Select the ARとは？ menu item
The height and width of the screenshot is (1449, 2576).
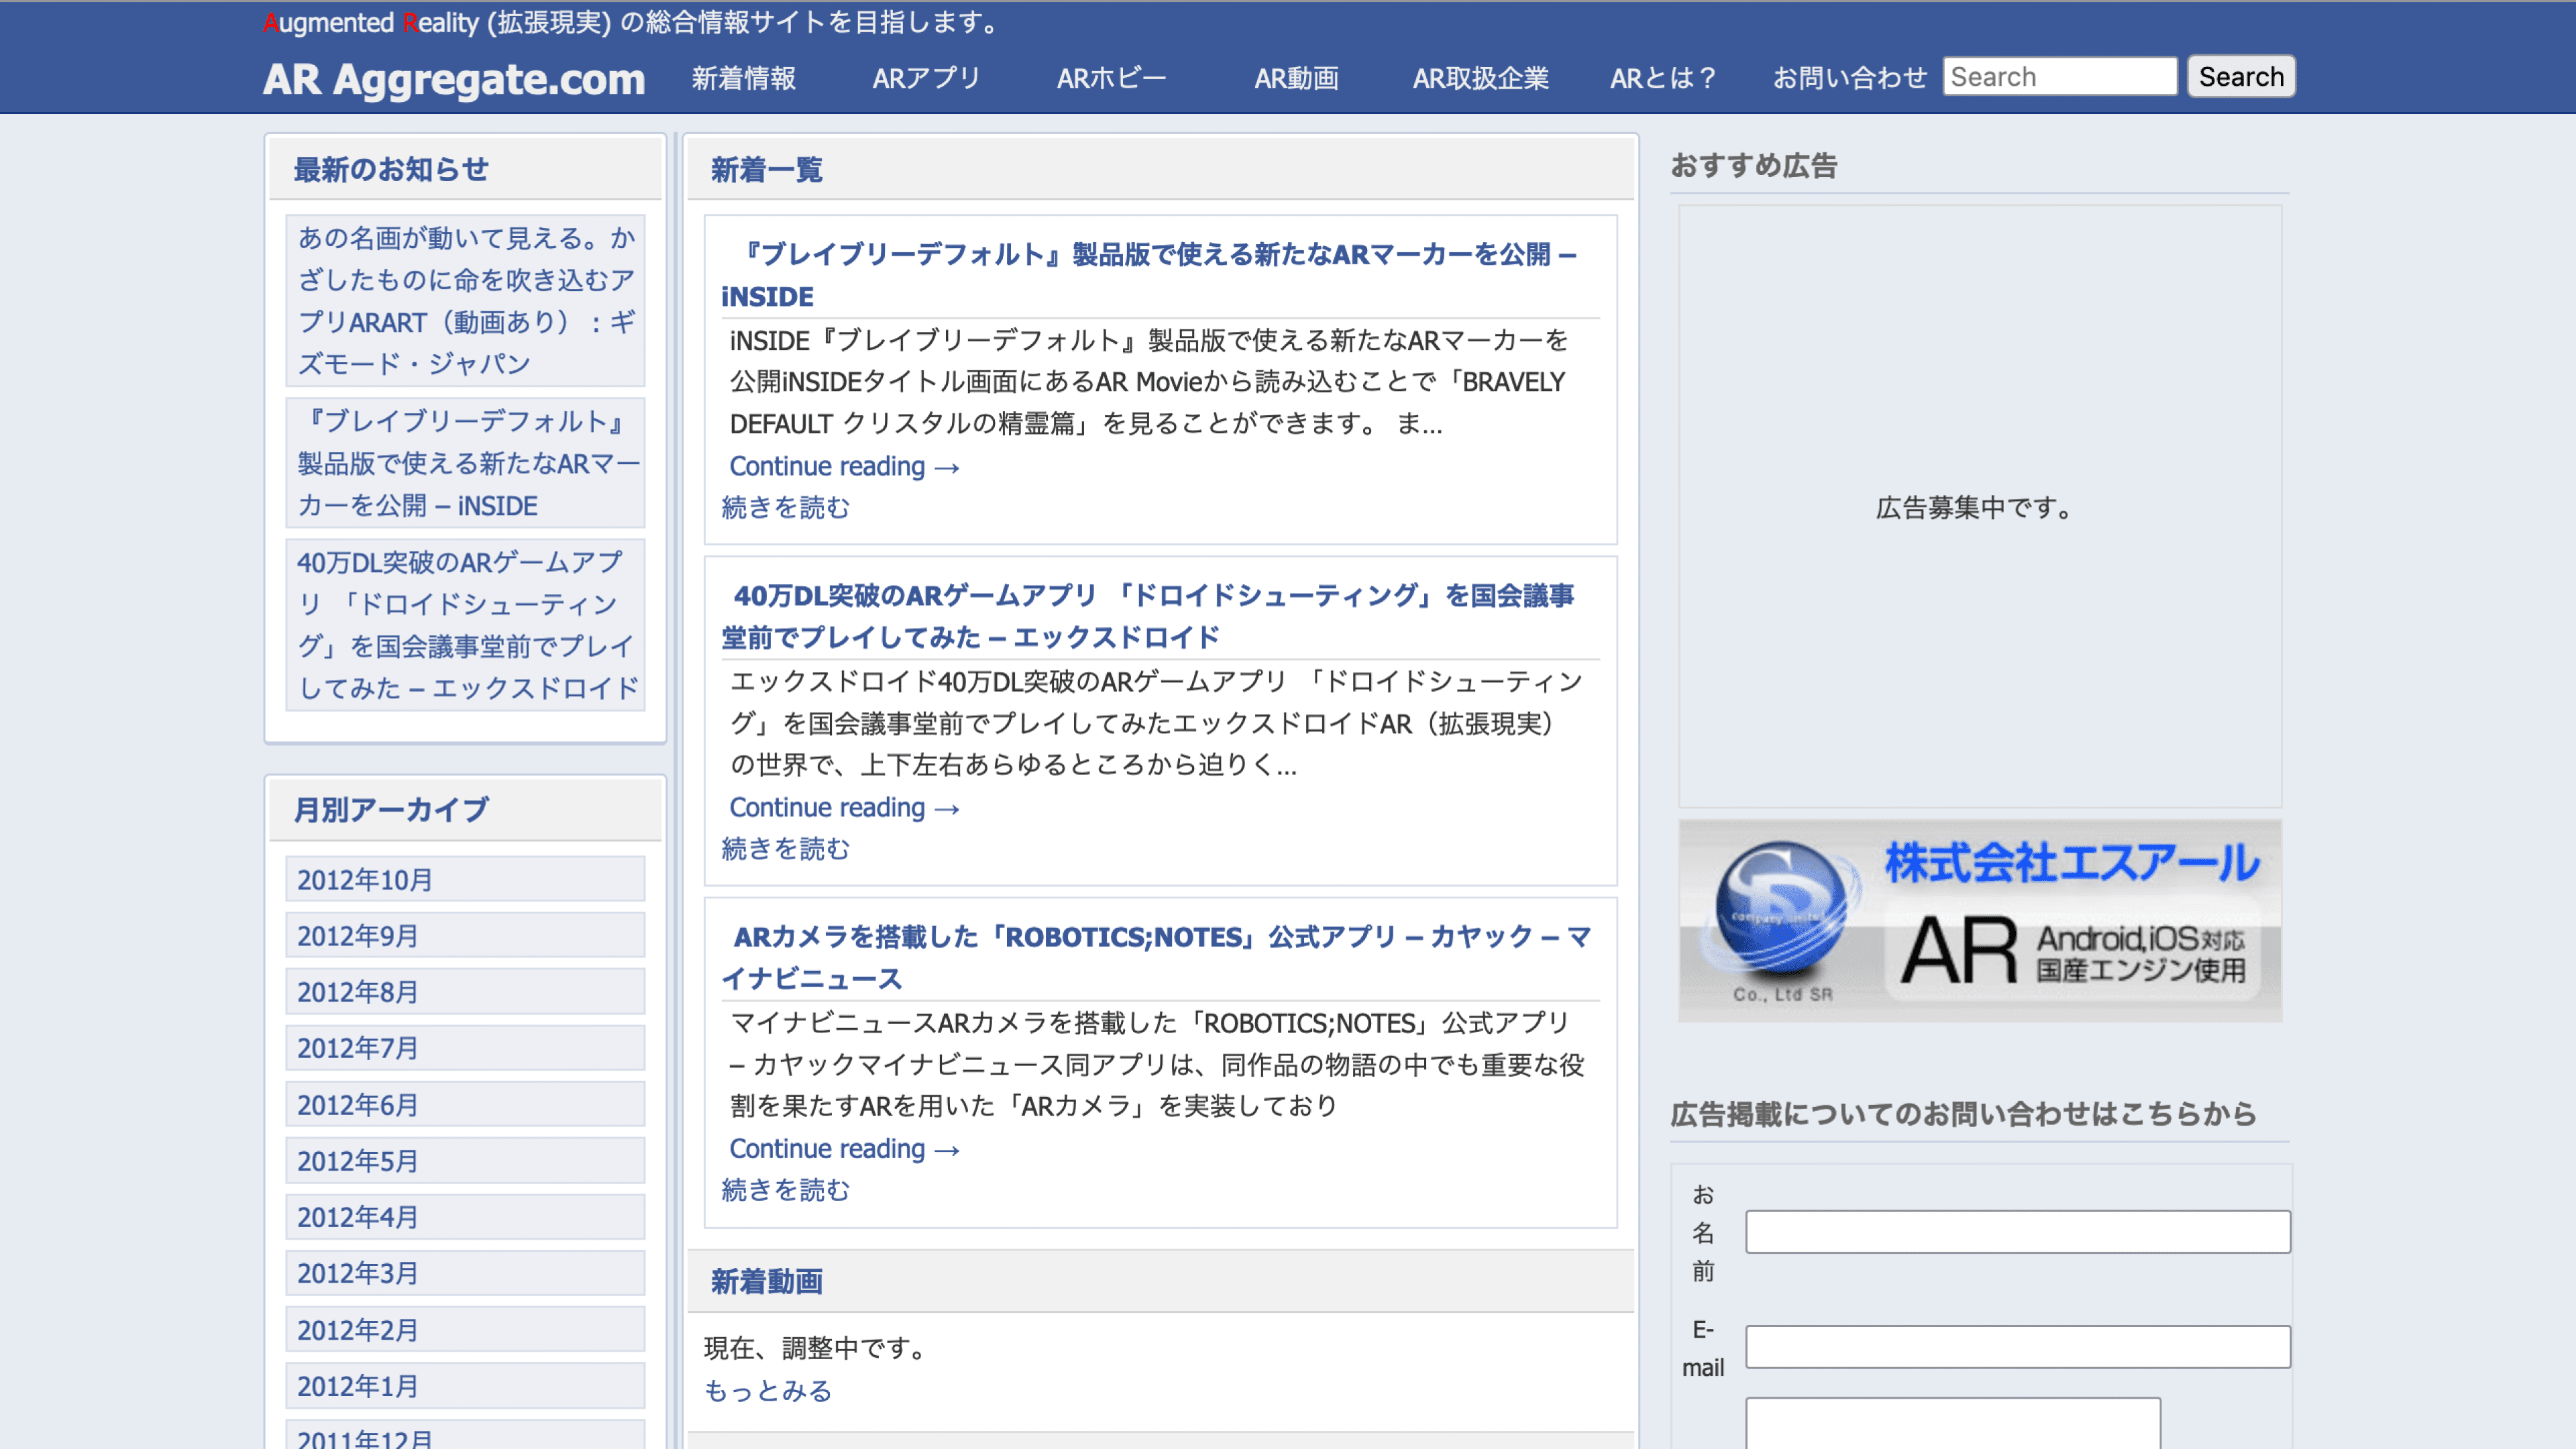point(1663,78)
